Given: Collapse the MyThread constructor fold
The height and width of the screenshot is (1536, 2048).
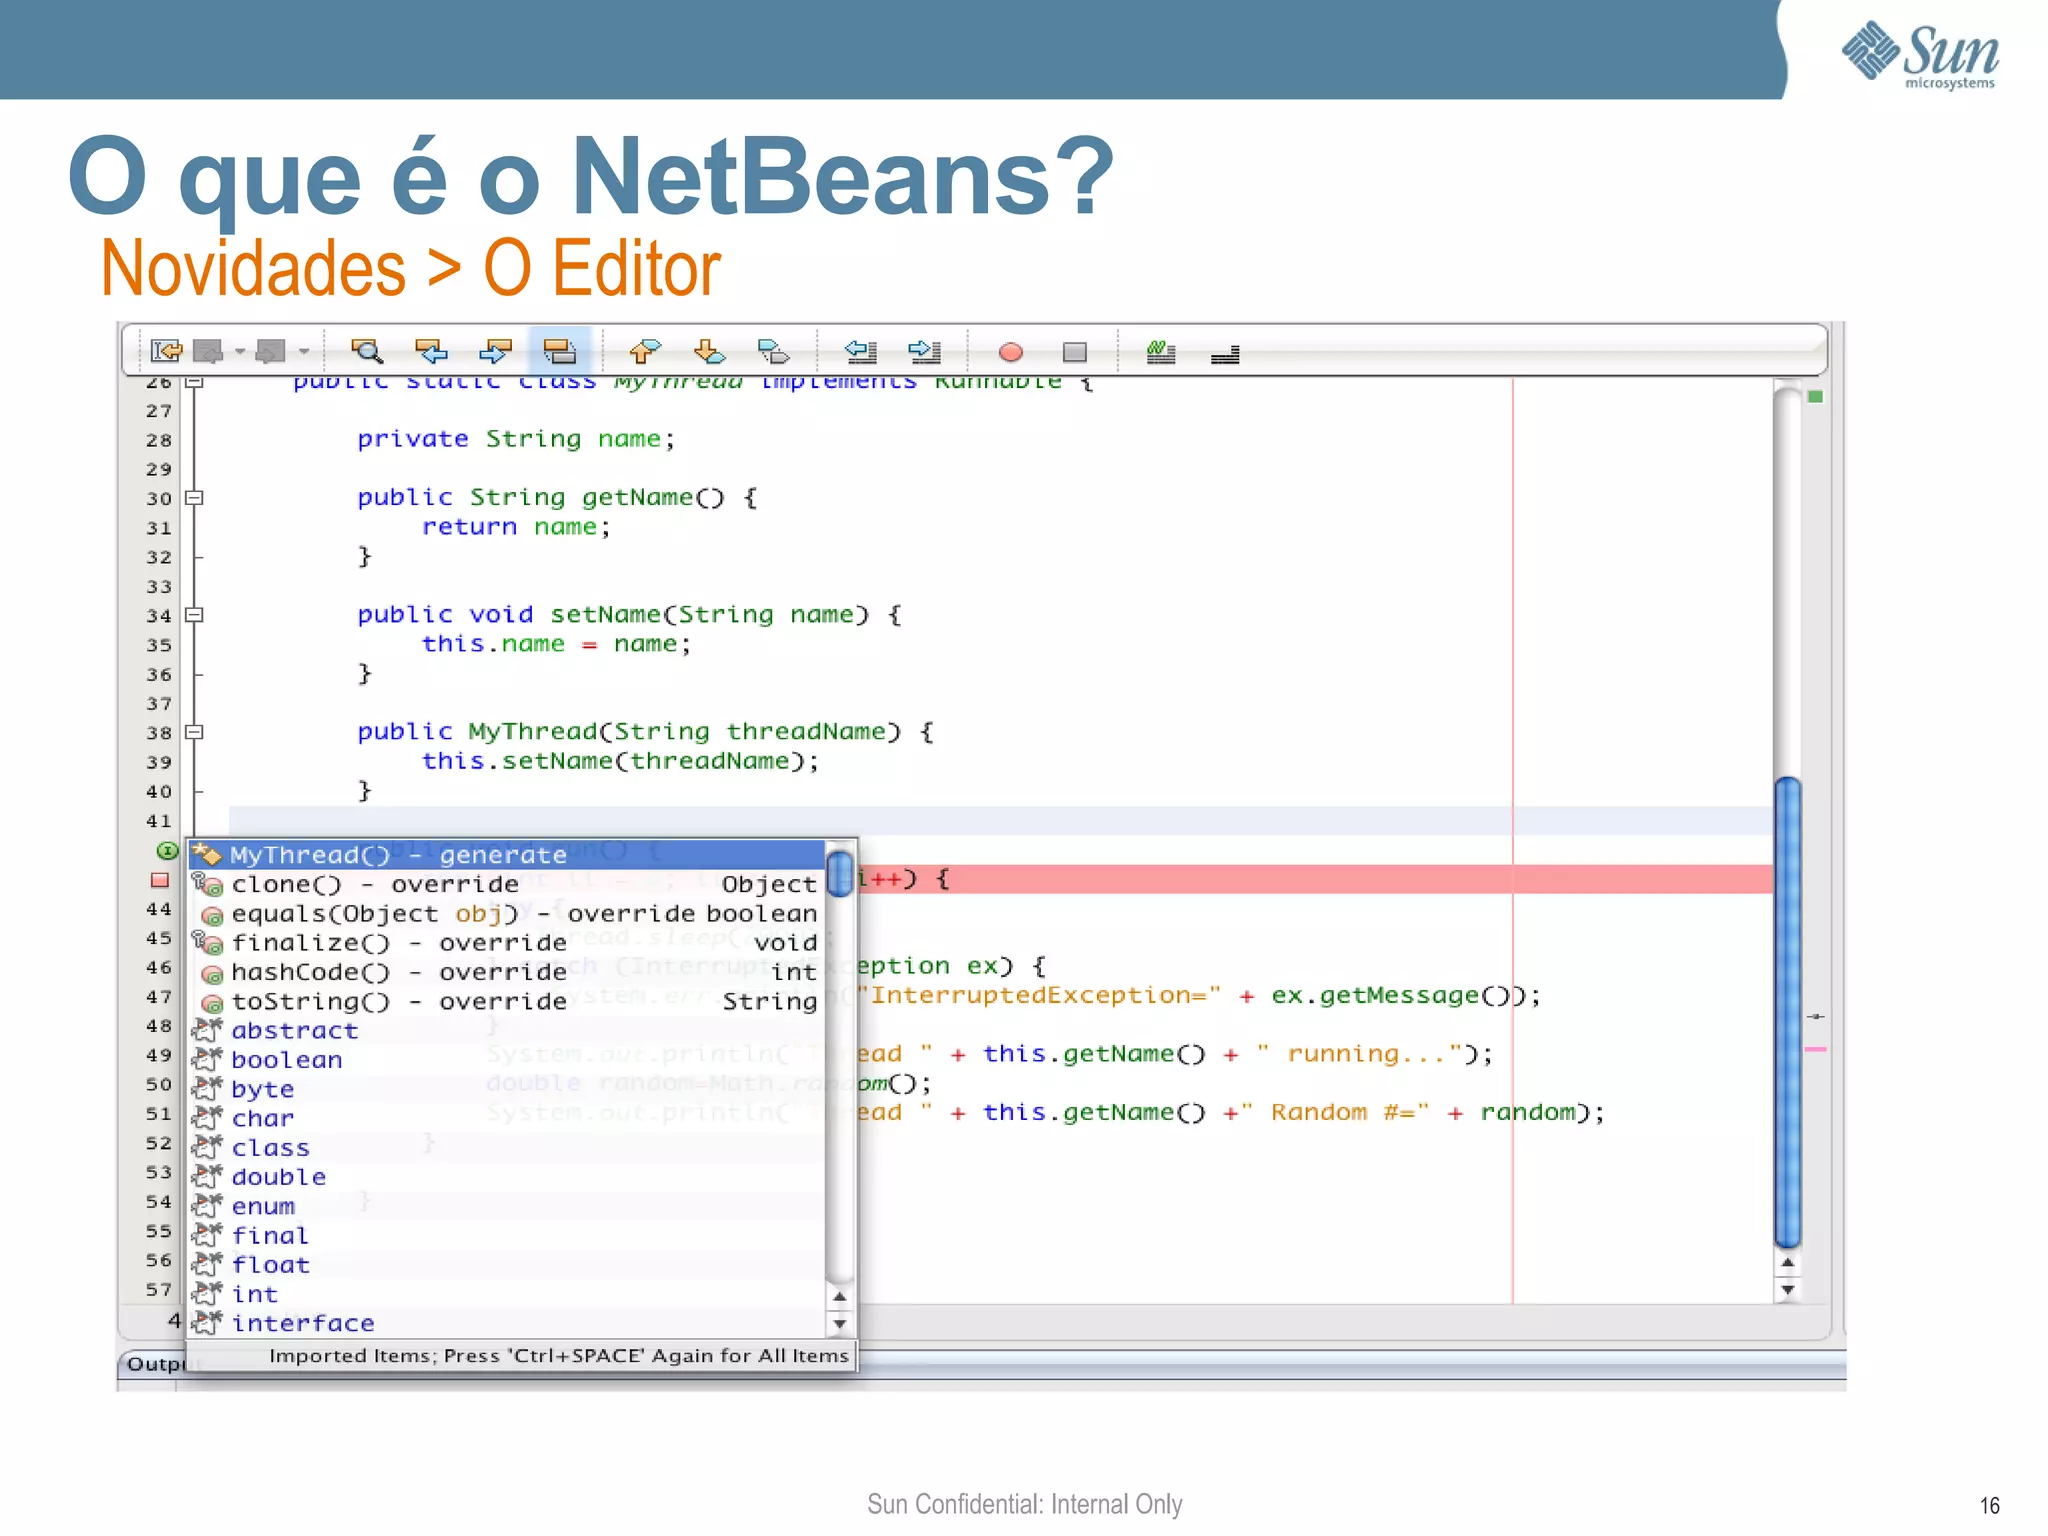Looking at the screenshot, I should (x=195, y=731).
